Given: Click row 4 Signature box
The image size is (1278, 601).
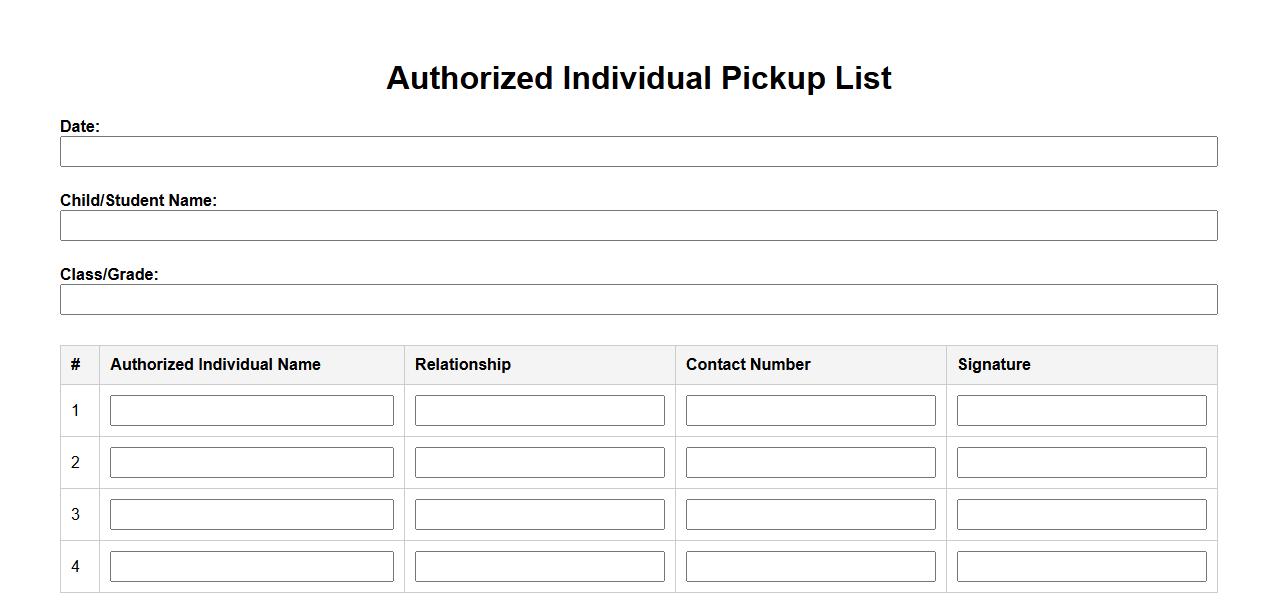Looking at the screenshot, I should (x=1082, y=567).
